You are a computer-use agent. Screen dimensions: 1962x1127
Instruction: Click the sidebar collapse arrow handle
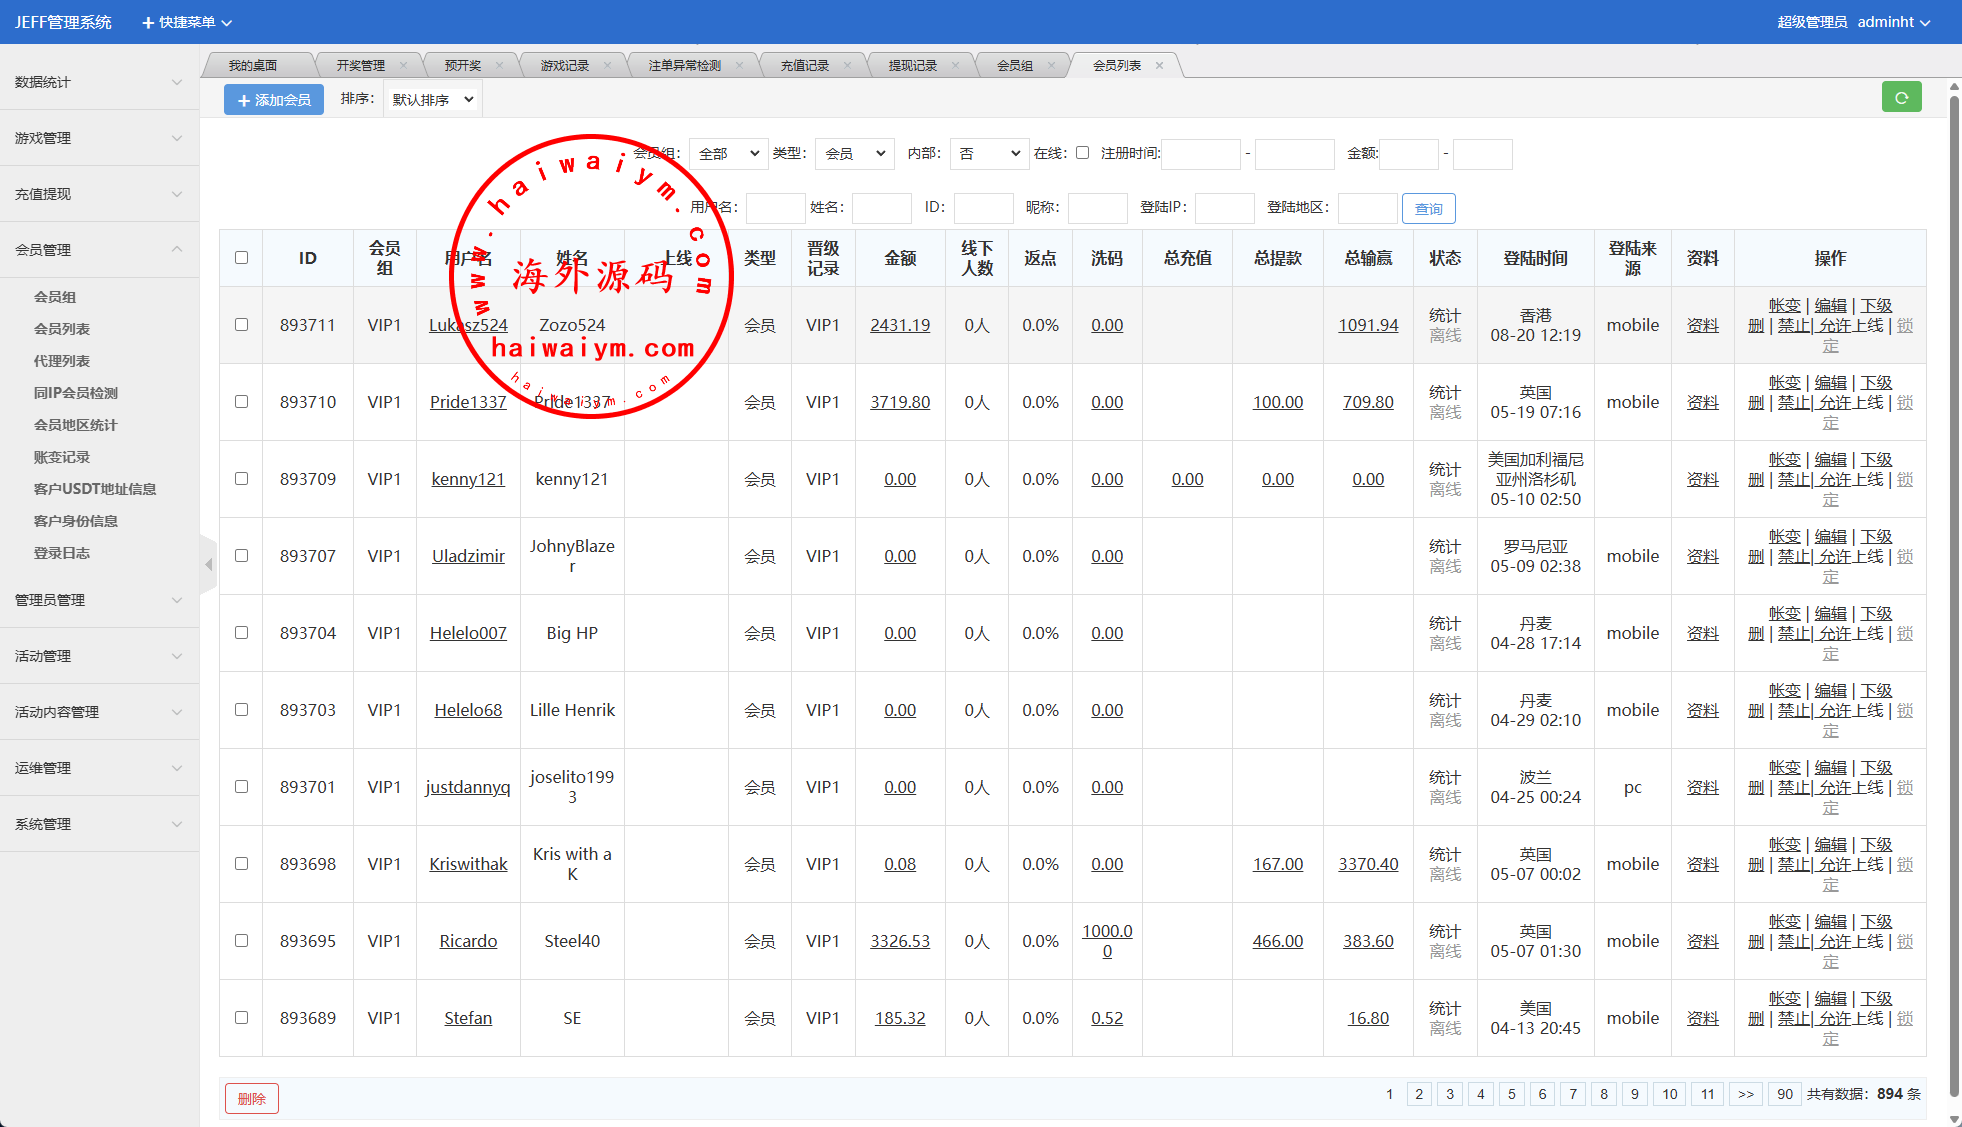tap(208, 565)
